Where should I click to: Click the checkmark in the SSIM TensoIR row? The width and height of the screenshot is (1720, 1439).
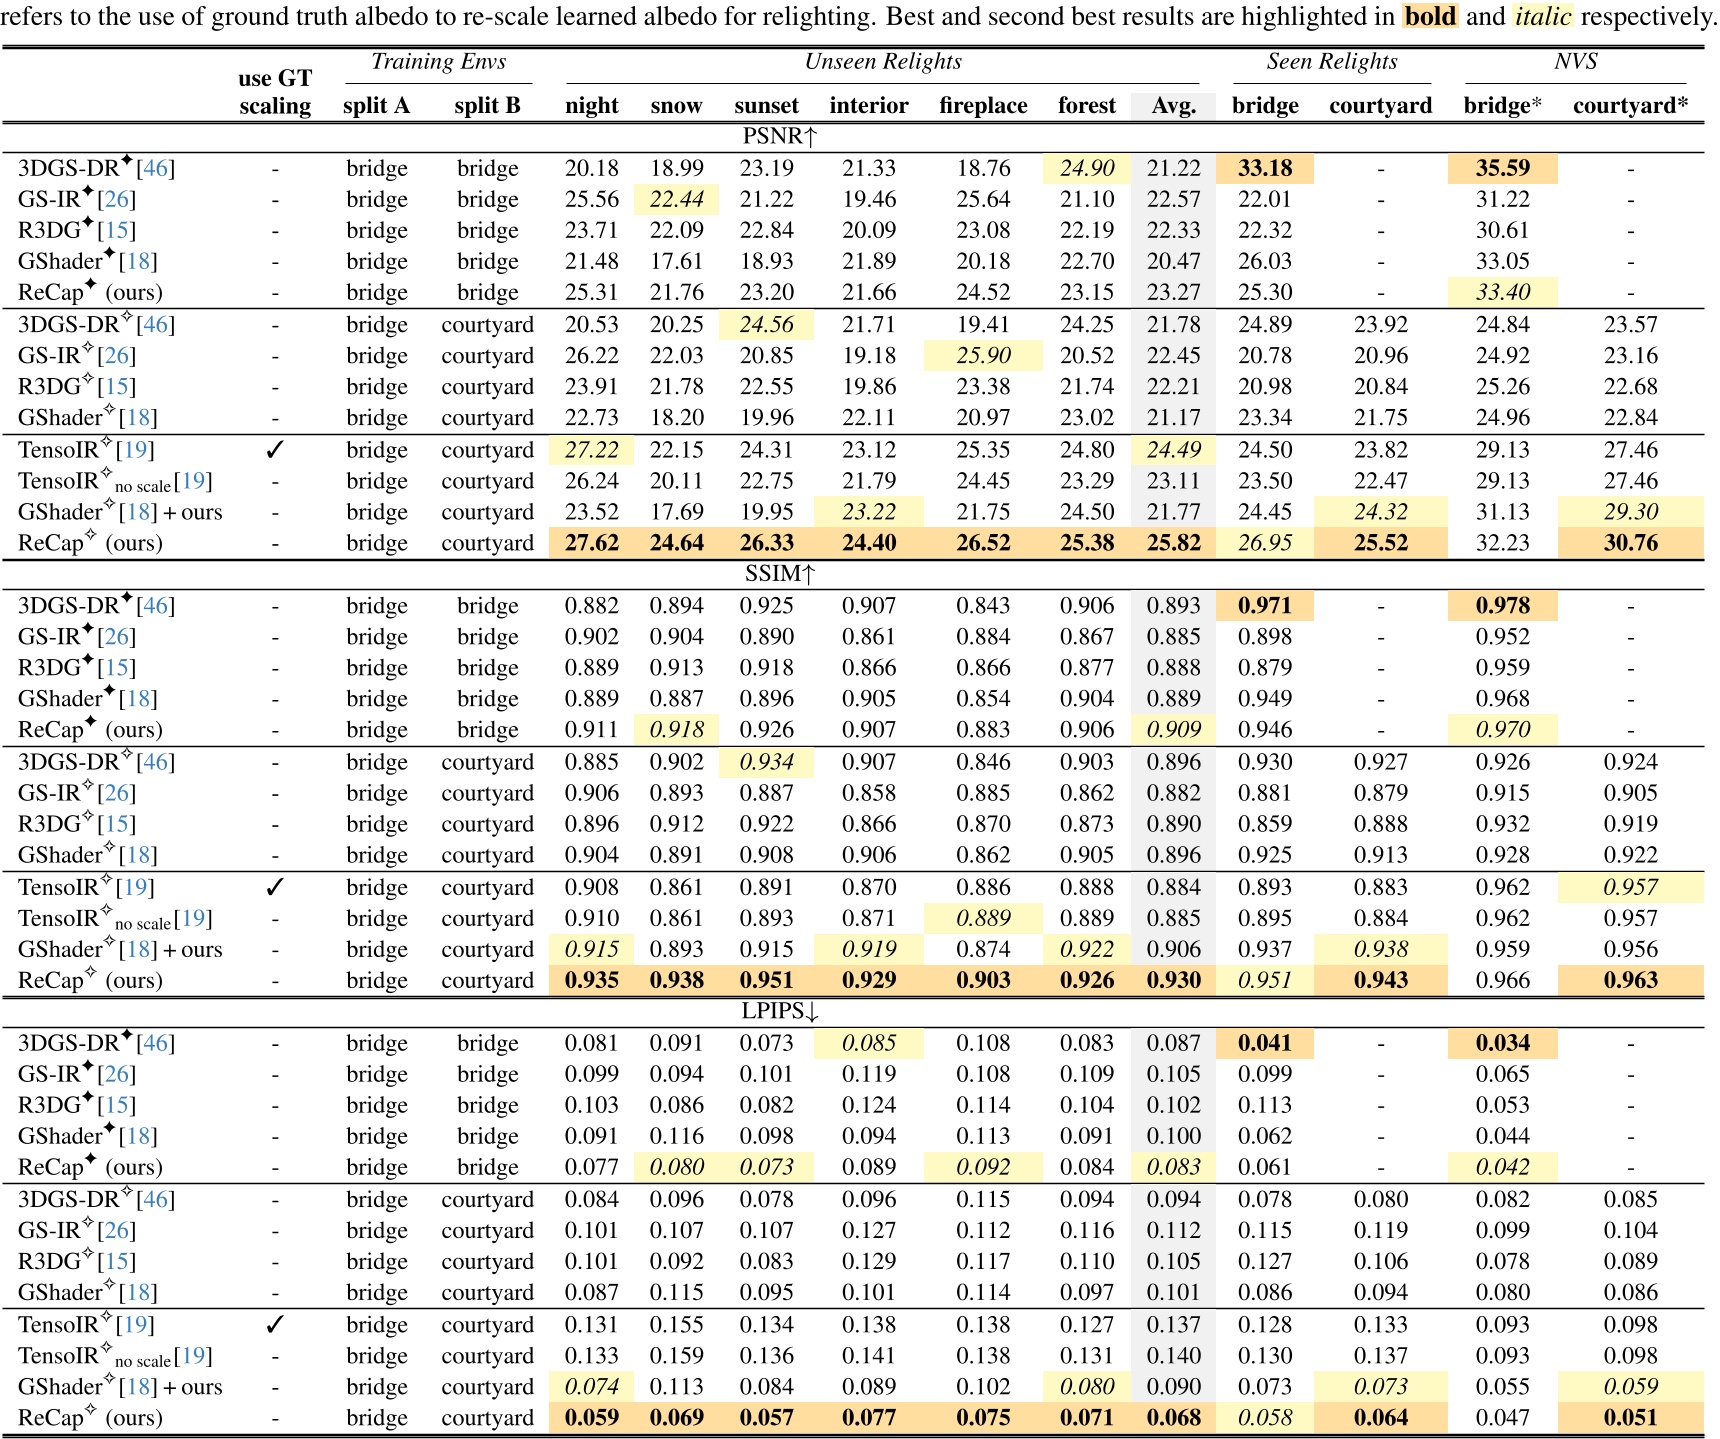click(x=275, y=887)
